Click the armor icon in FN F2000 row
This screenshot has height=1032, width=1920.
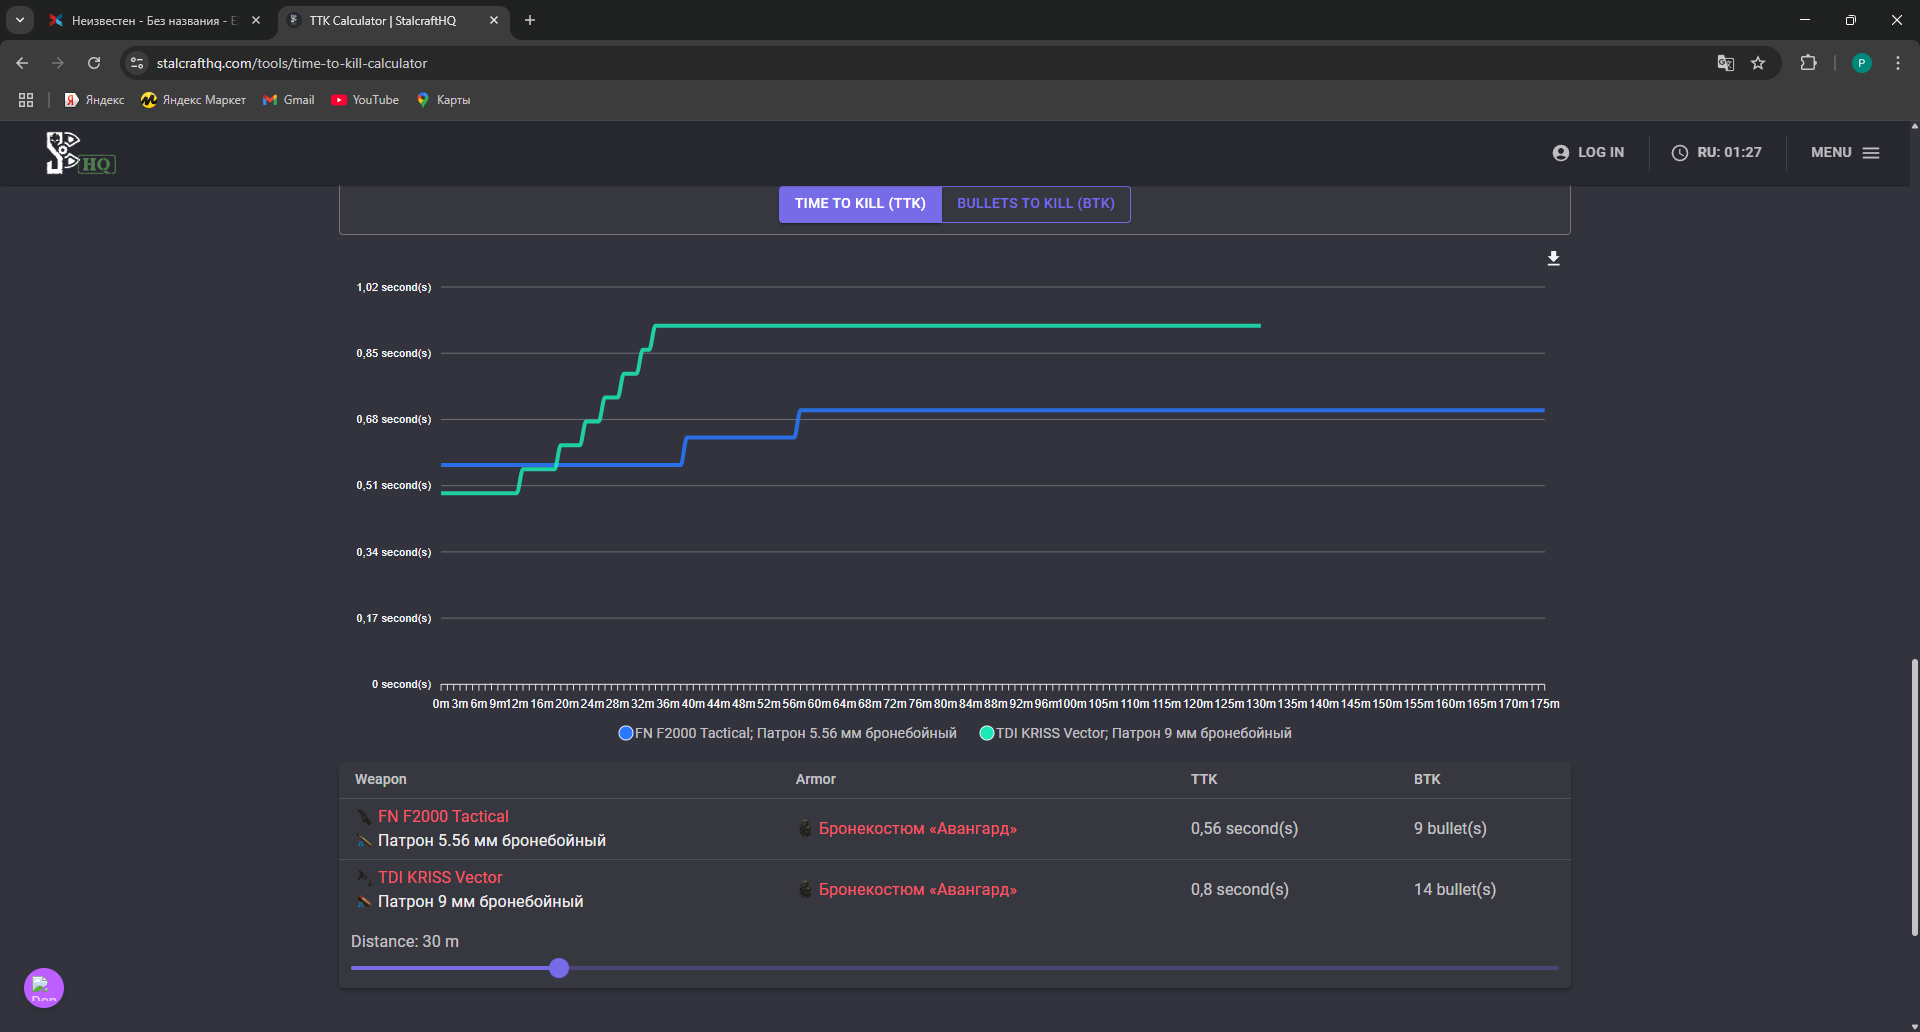coord(805,828)
